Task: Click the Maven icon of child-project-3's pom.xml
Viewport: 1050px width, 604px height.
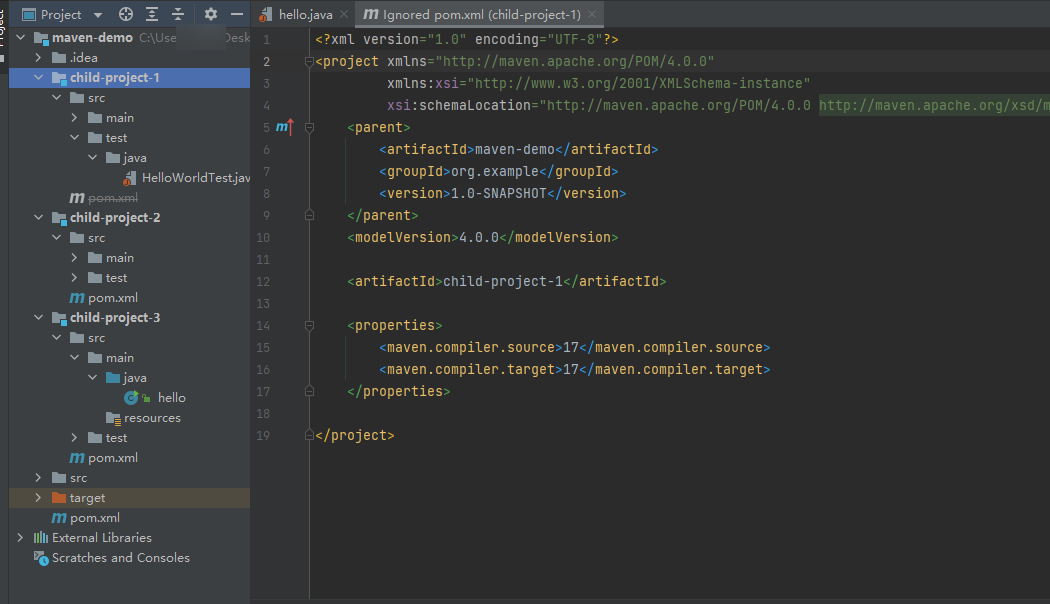Action: click(x=77, y=458)
